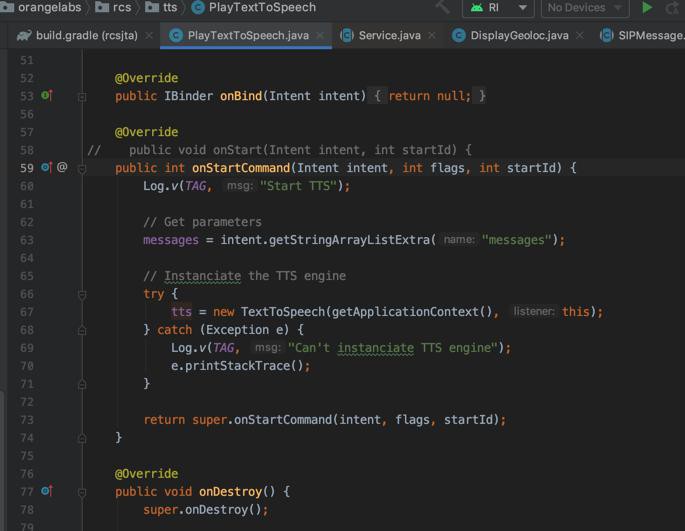This screenshot has width=685, height=531.
Task: Click the @ annotation gutter icon on line 59
Action: pyautogui.click(x=62, y=167)
